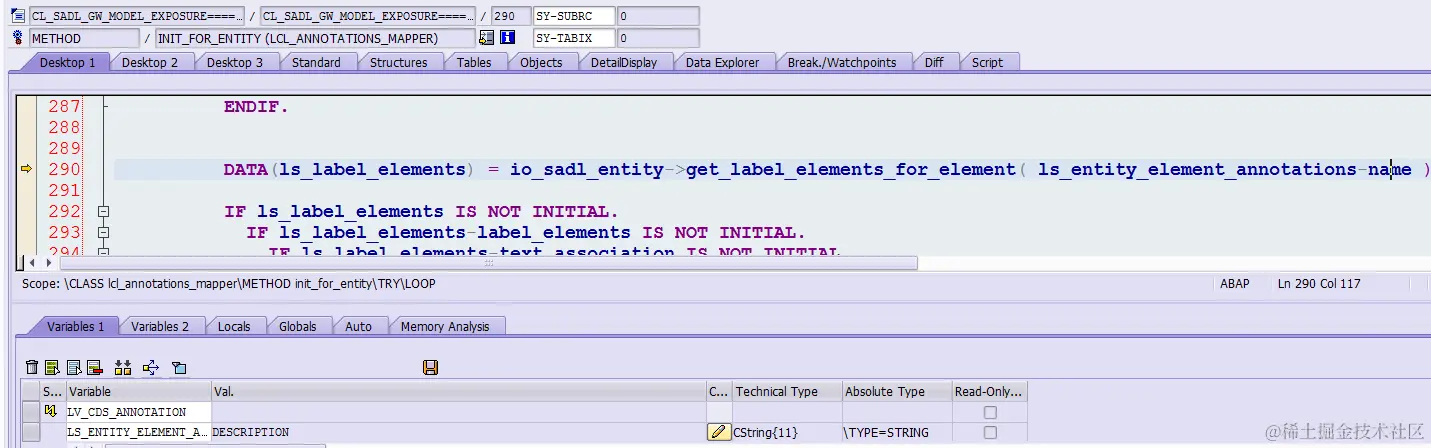Click the METHOD event type field

[x=84, y=38]
